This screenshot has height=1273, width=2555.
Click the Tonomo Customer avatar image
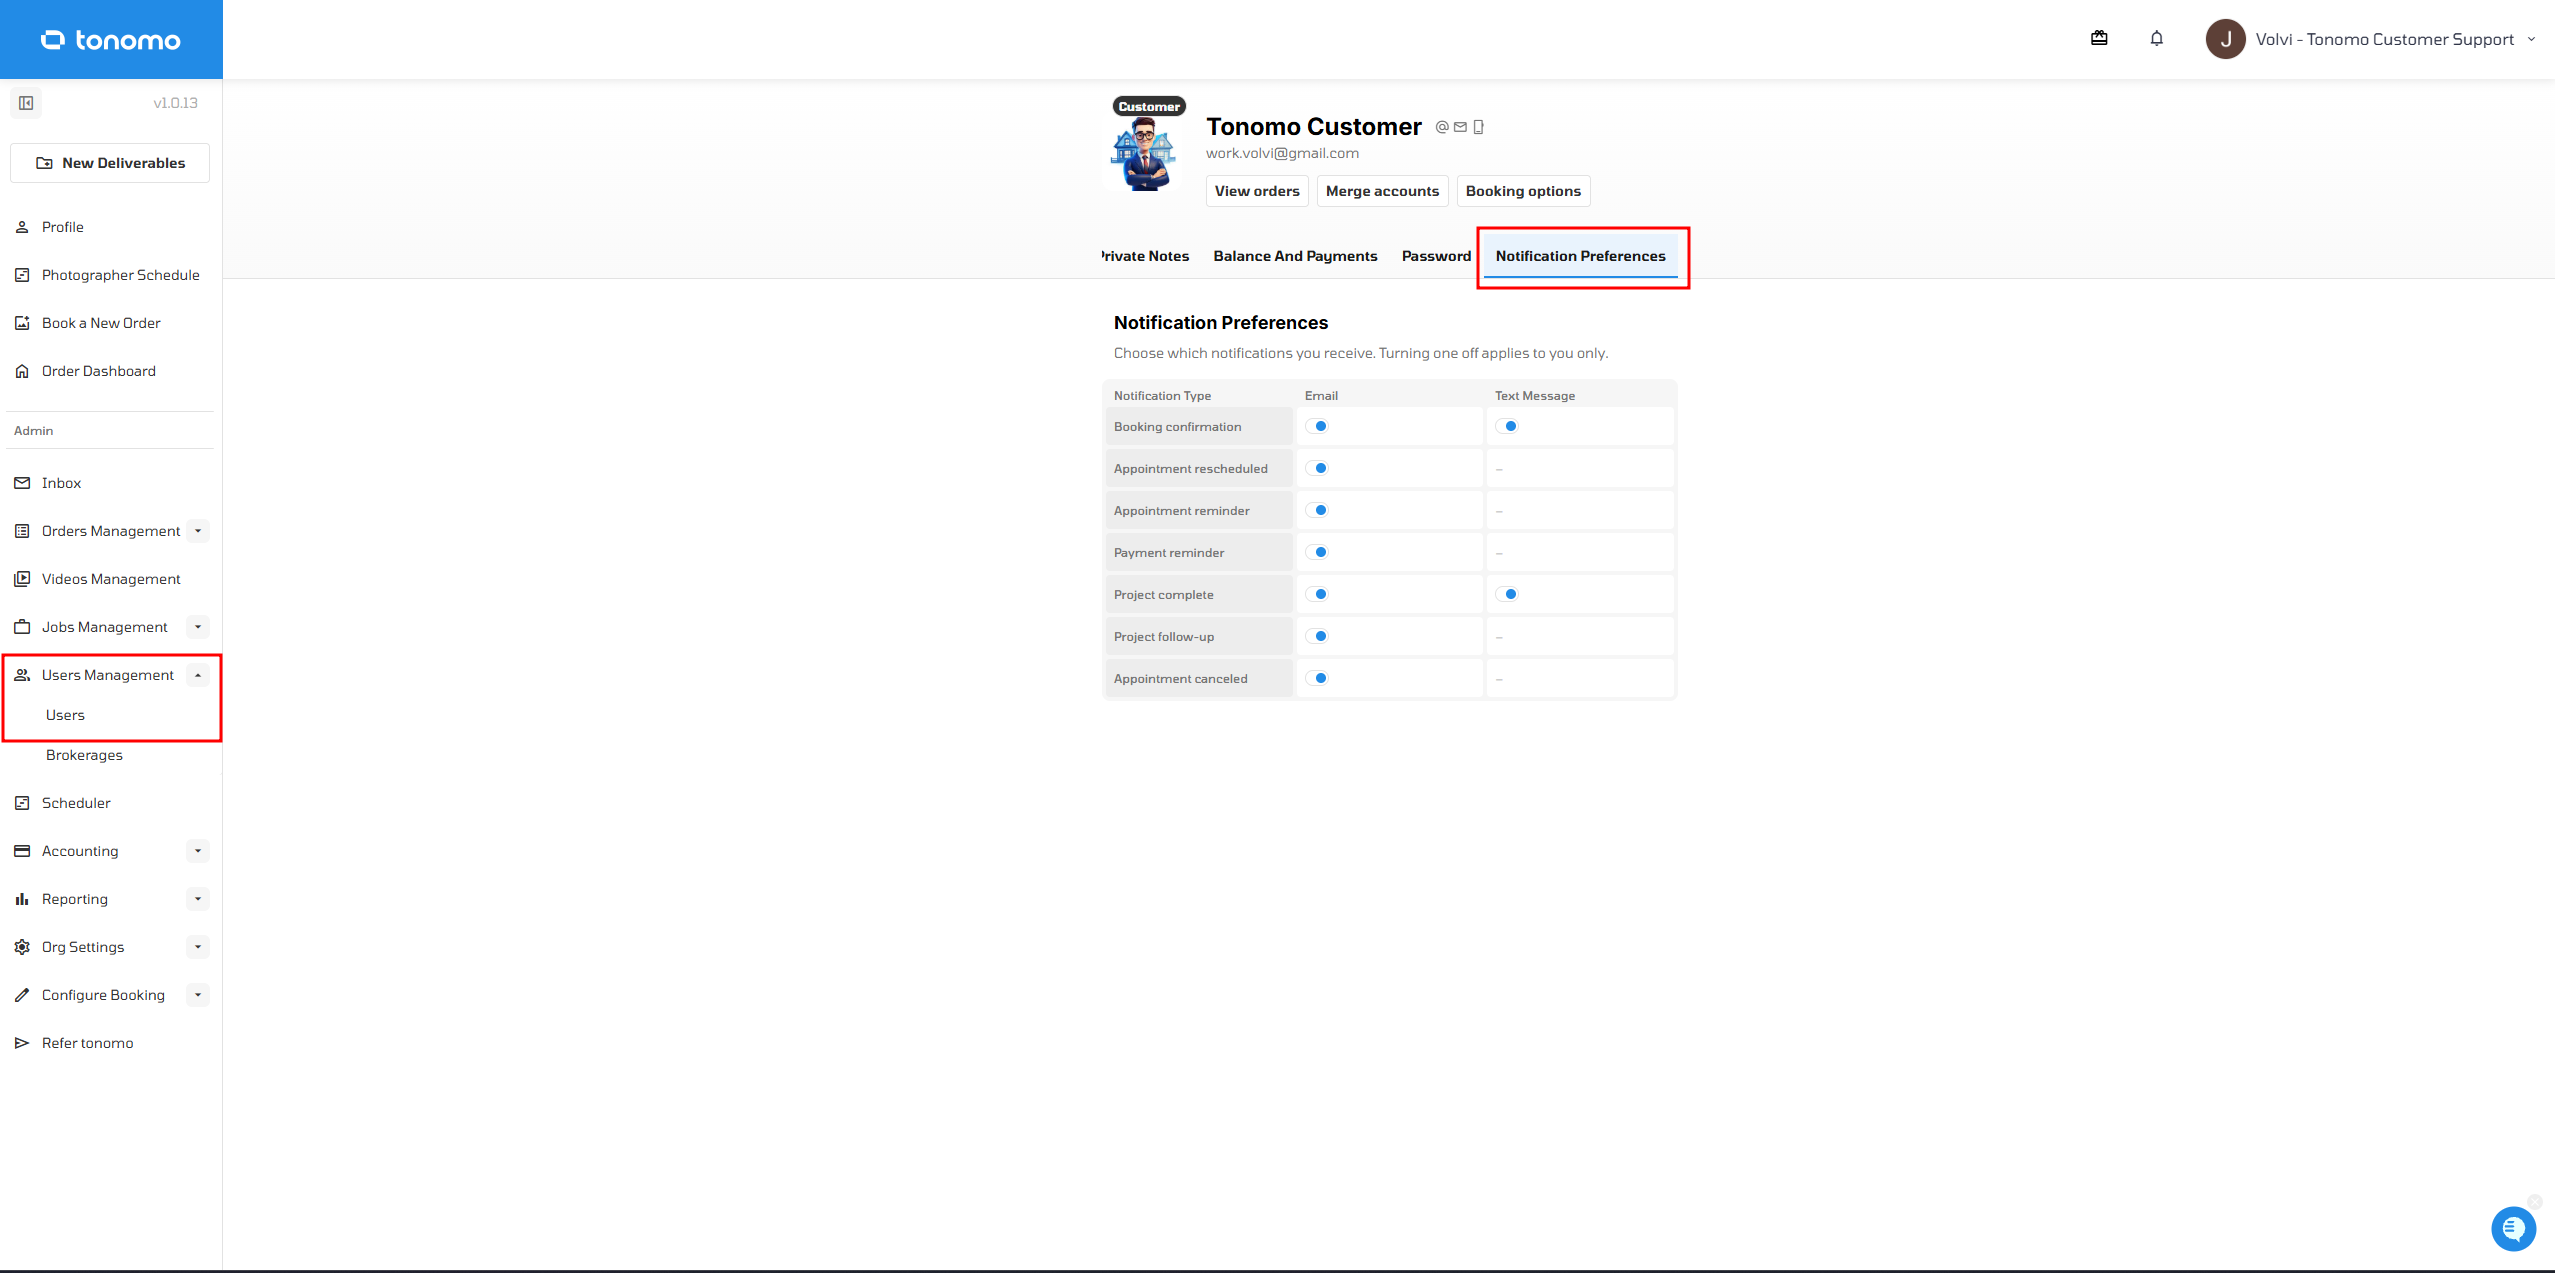tap(1144, 154)
